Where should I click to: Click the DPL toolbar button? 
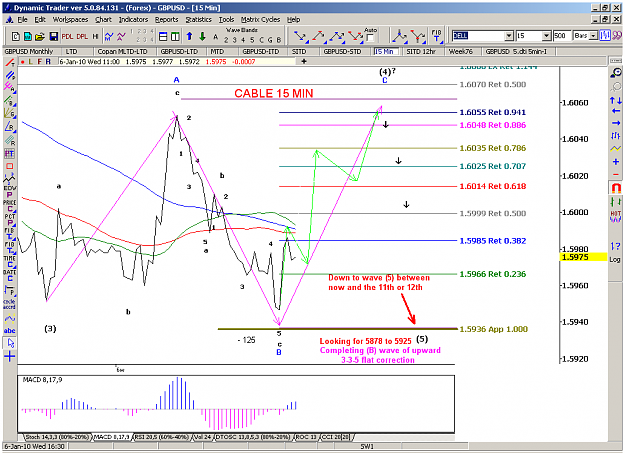click(82, 37)
